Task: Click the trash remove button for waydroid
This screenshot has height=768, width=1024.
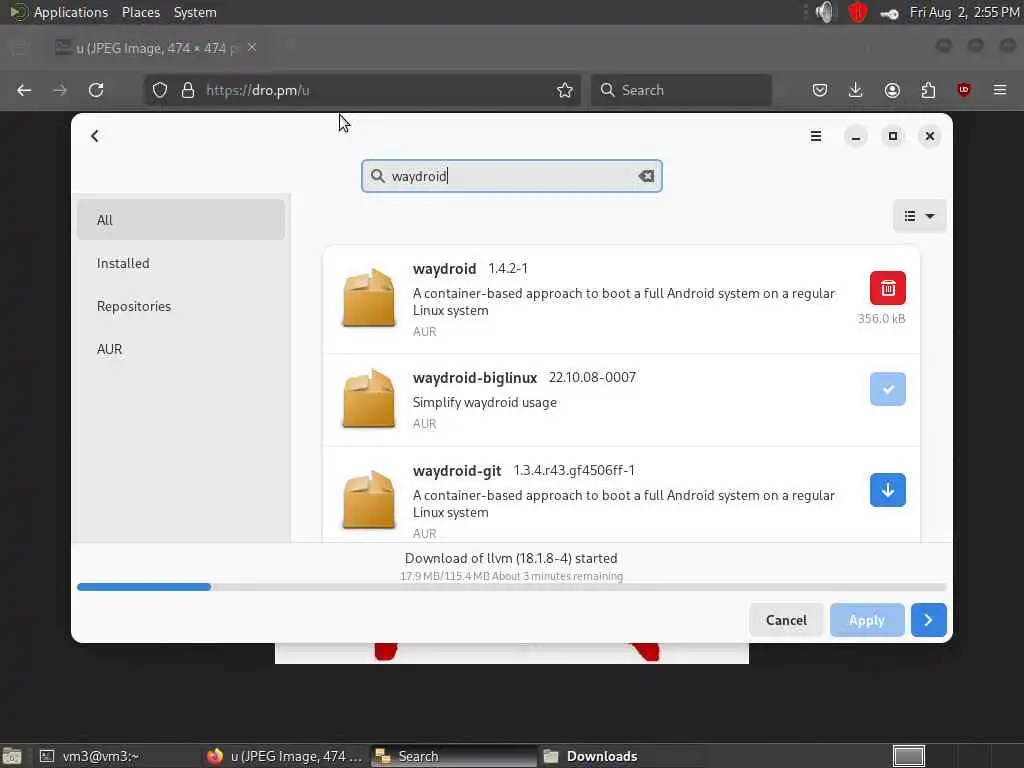Action: coord(888,288)
